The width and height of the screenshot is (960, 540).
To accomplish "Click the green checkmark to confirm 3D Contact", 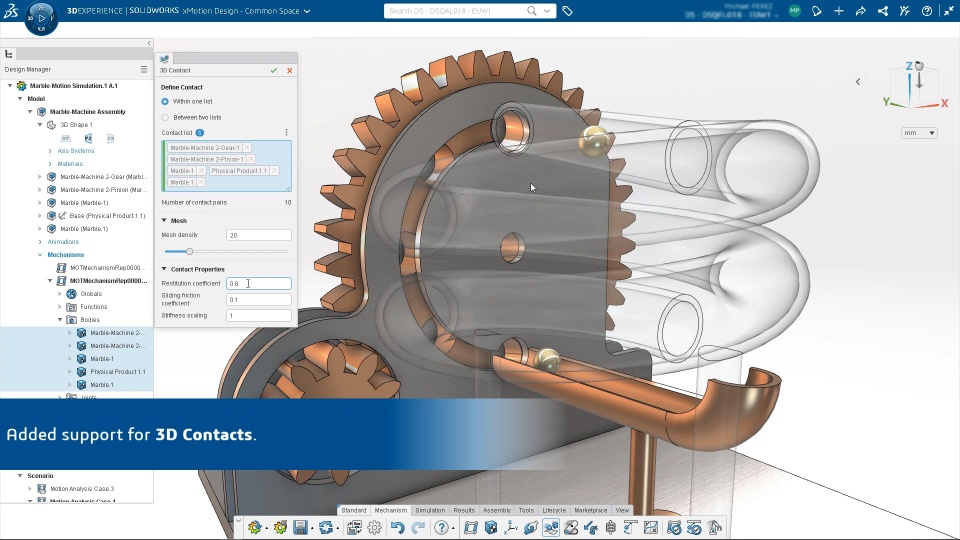I will point(274,70).
